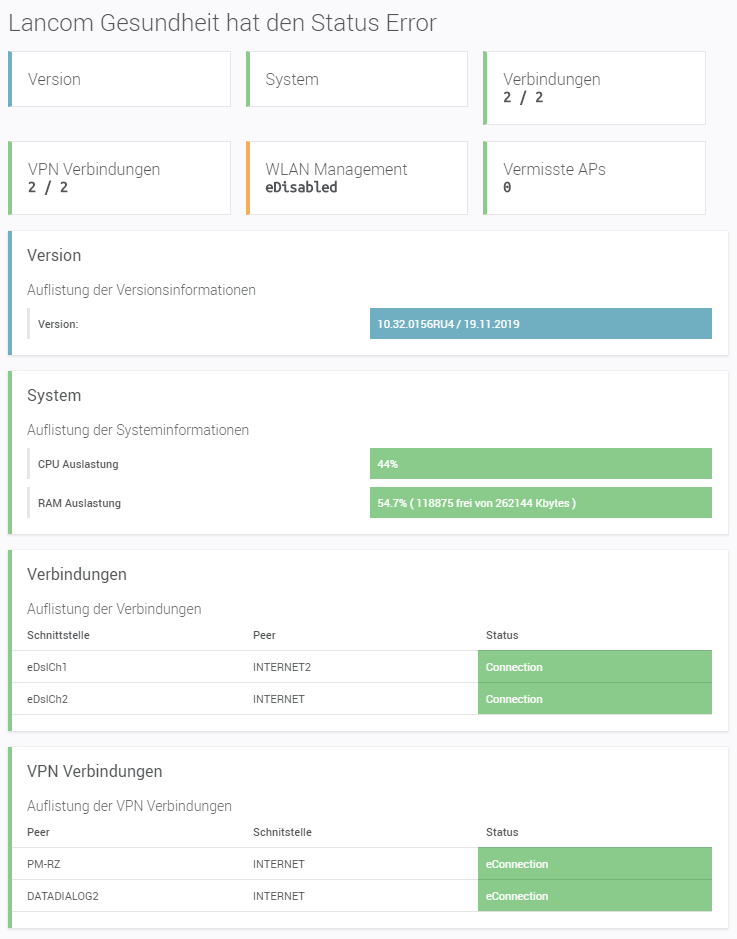Viewport: 737px width, 939px height.
Task: Click the WLAN Management eDisabled card
Action: [357, 178]
